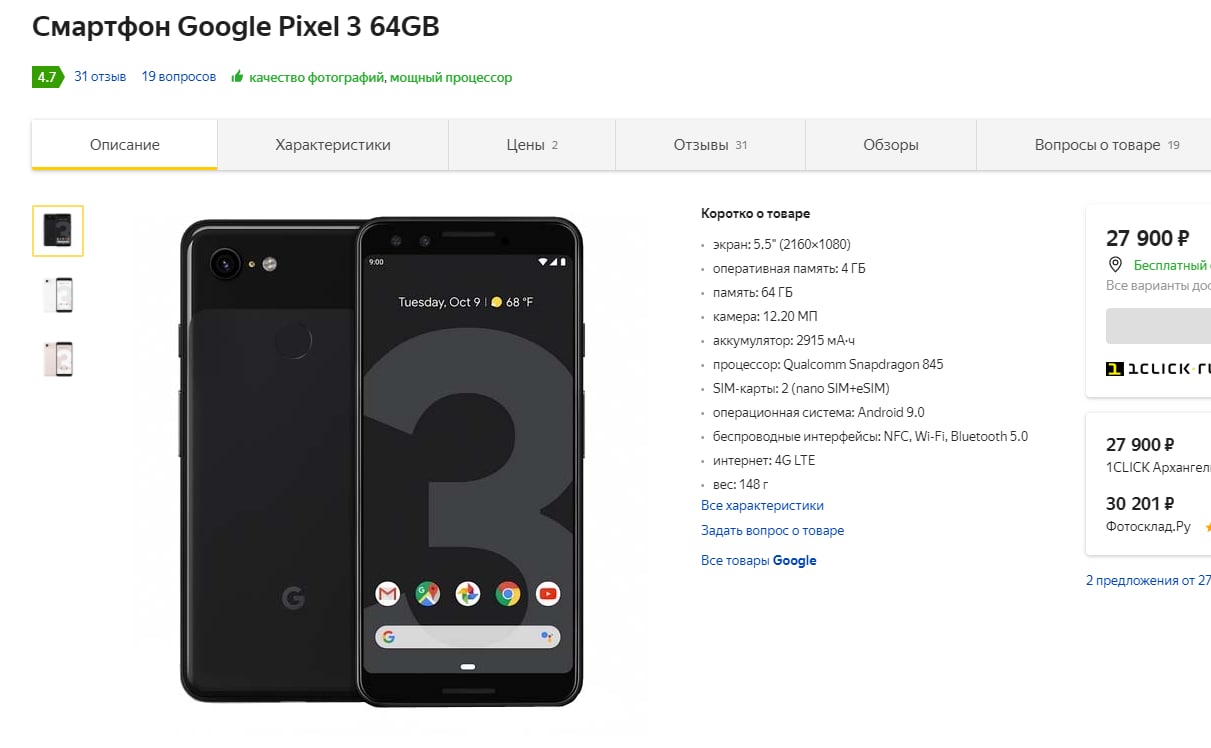Select the black Pixel 3 thumbnail
Image resolution: width=1211 pixels, height=748 pixels.
tap(58, 231)
